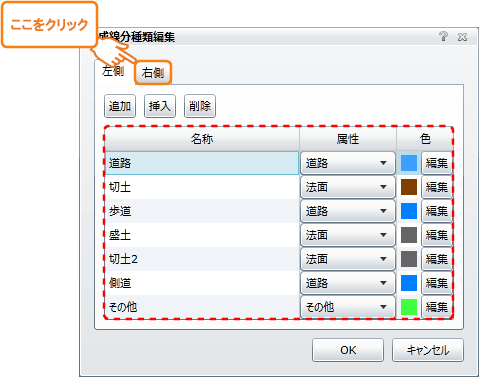Image resolution: width=479 pixels, height=377 pixels.
Task: Expand attribute dropdown for 切土2 row
Action: 348,259
